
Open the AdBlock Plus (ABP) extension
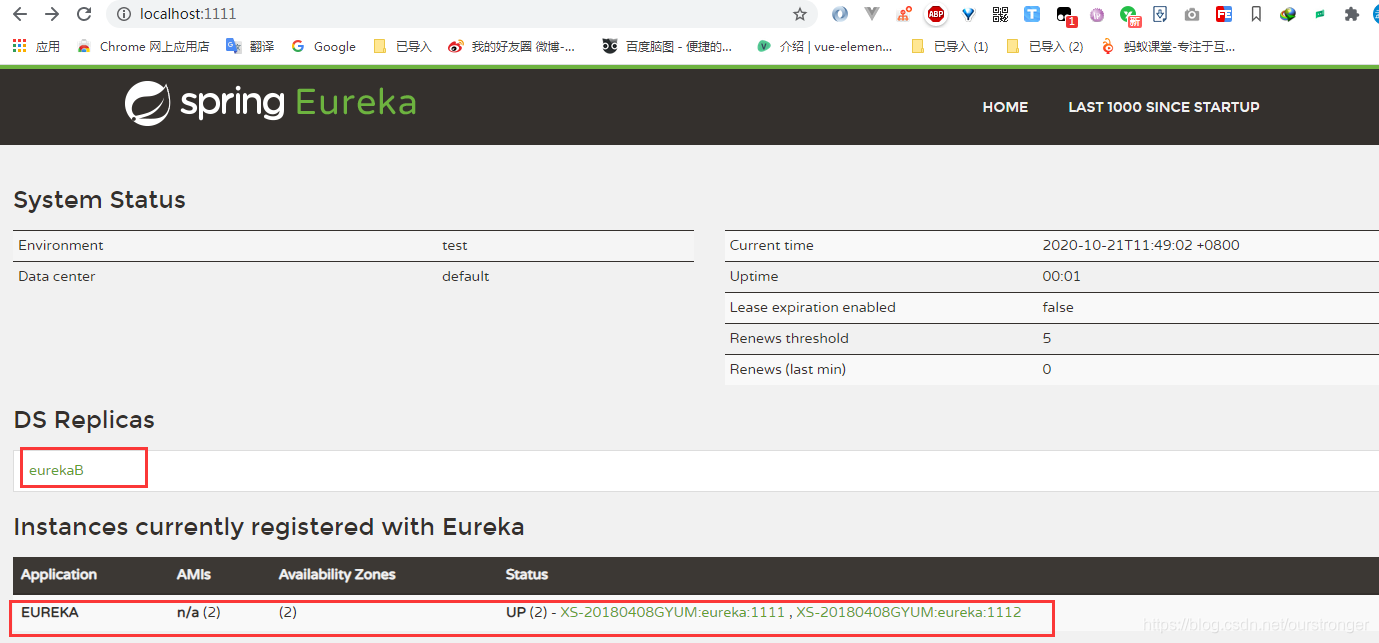pyautogui.click(x=936, y=14)
